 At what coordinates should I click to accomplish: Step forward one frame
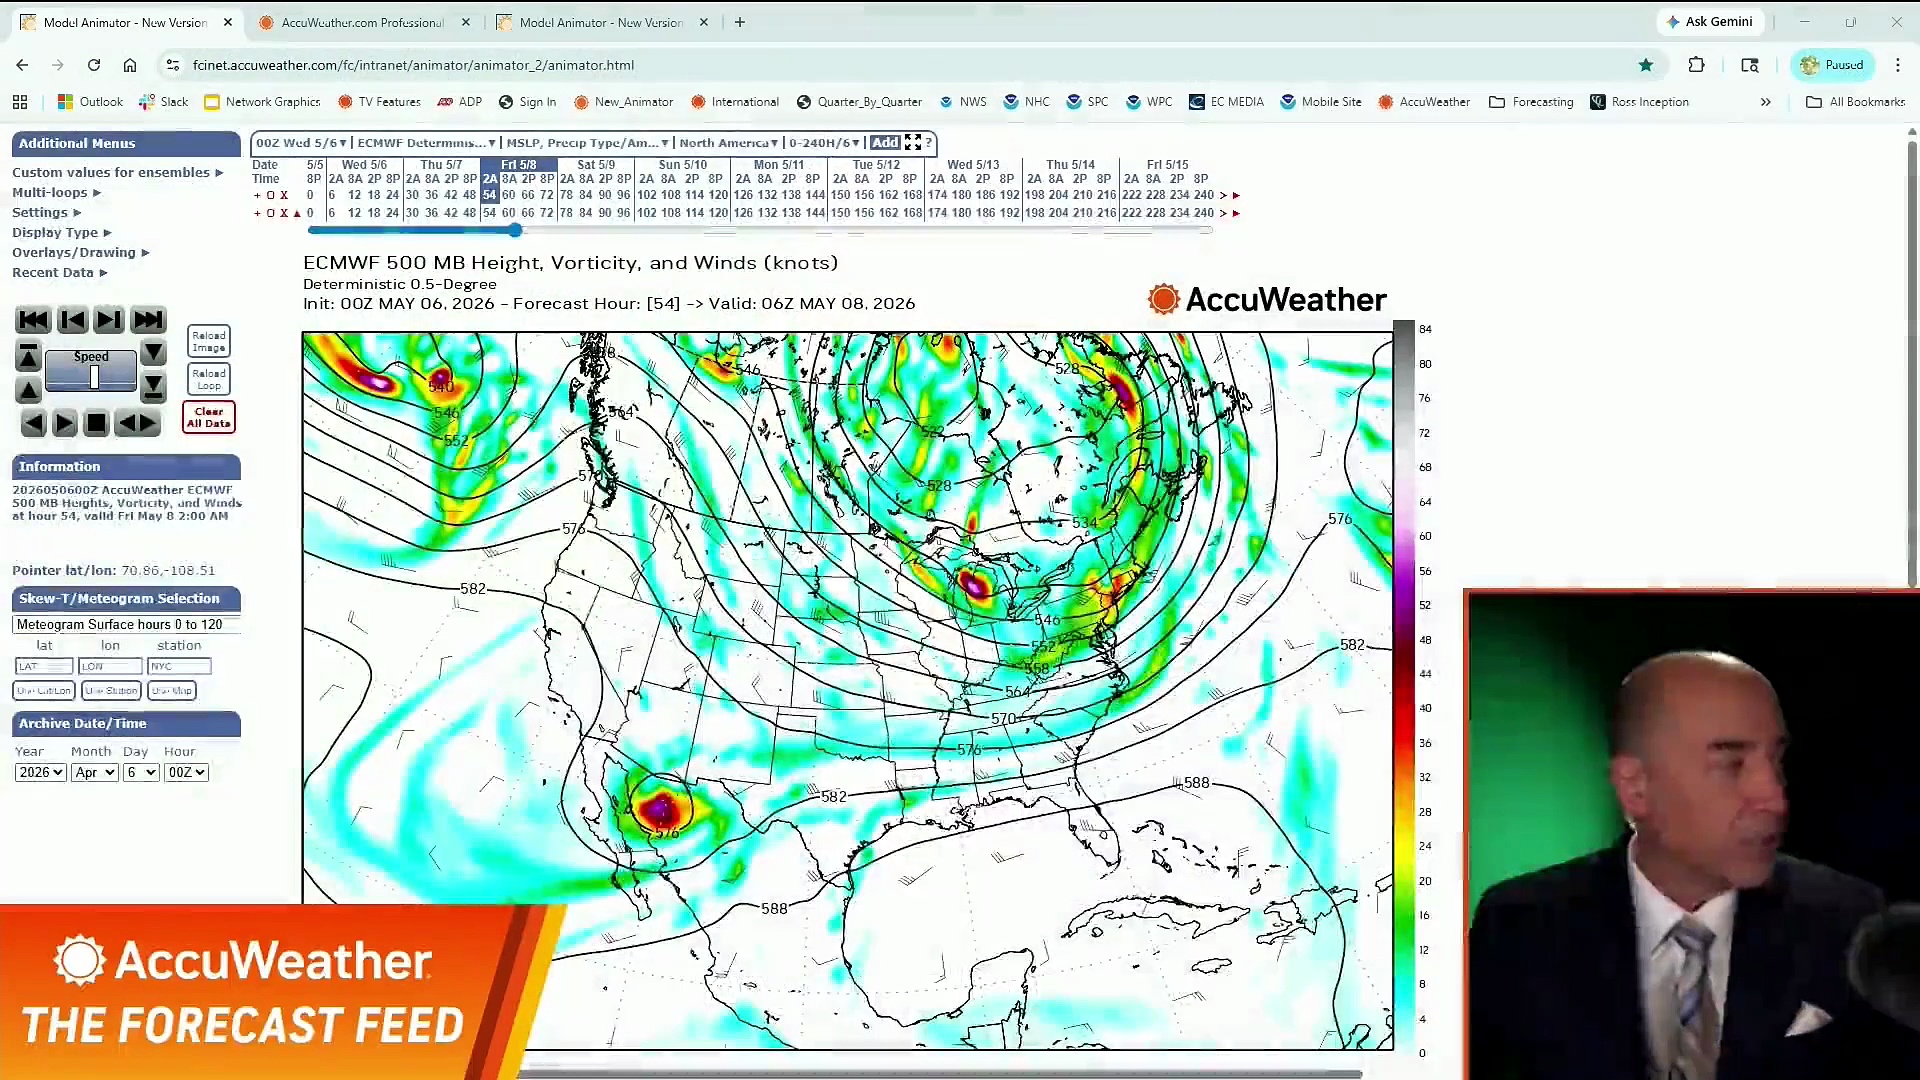(x=109, y=320)
